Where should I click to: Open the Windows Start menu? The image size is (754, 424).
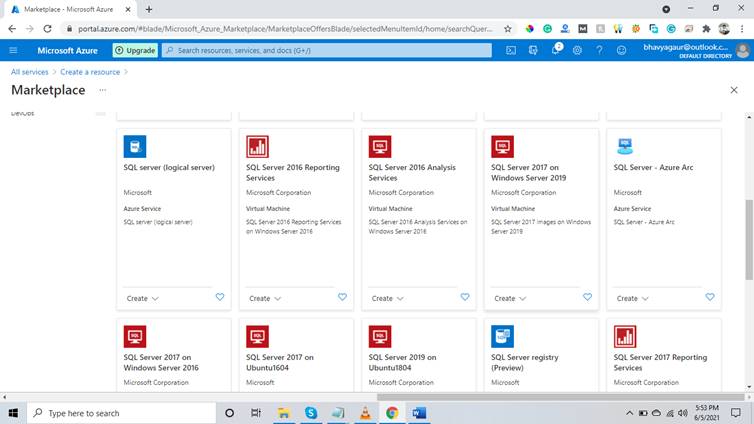[13, 413]
